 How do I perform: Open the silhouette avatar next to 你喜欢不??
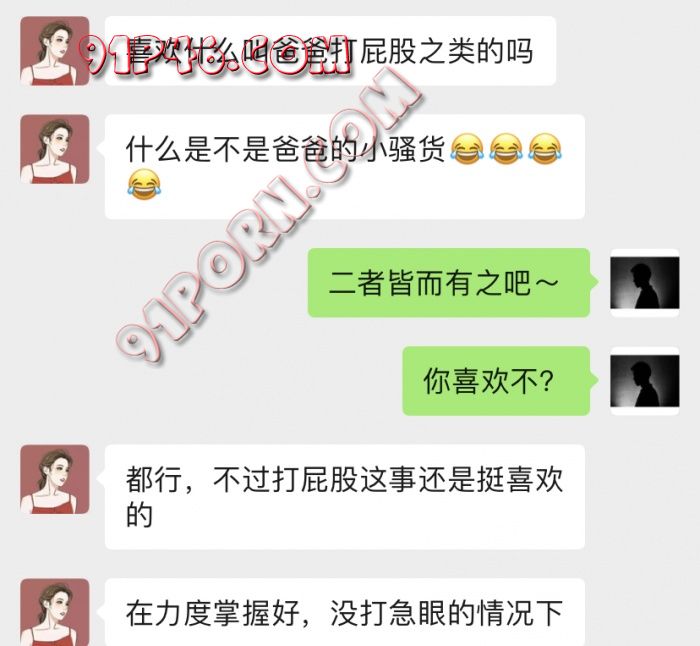(x=645, y=381)
